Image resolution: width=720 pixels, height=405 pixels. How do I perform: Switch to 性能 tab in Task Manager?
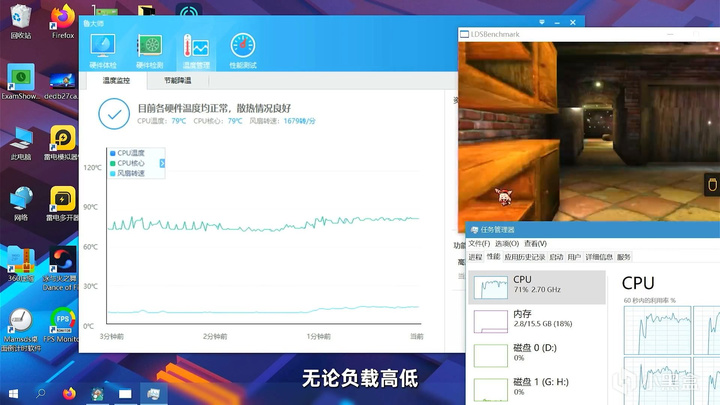pyautogui.click(x=494, y=257)
